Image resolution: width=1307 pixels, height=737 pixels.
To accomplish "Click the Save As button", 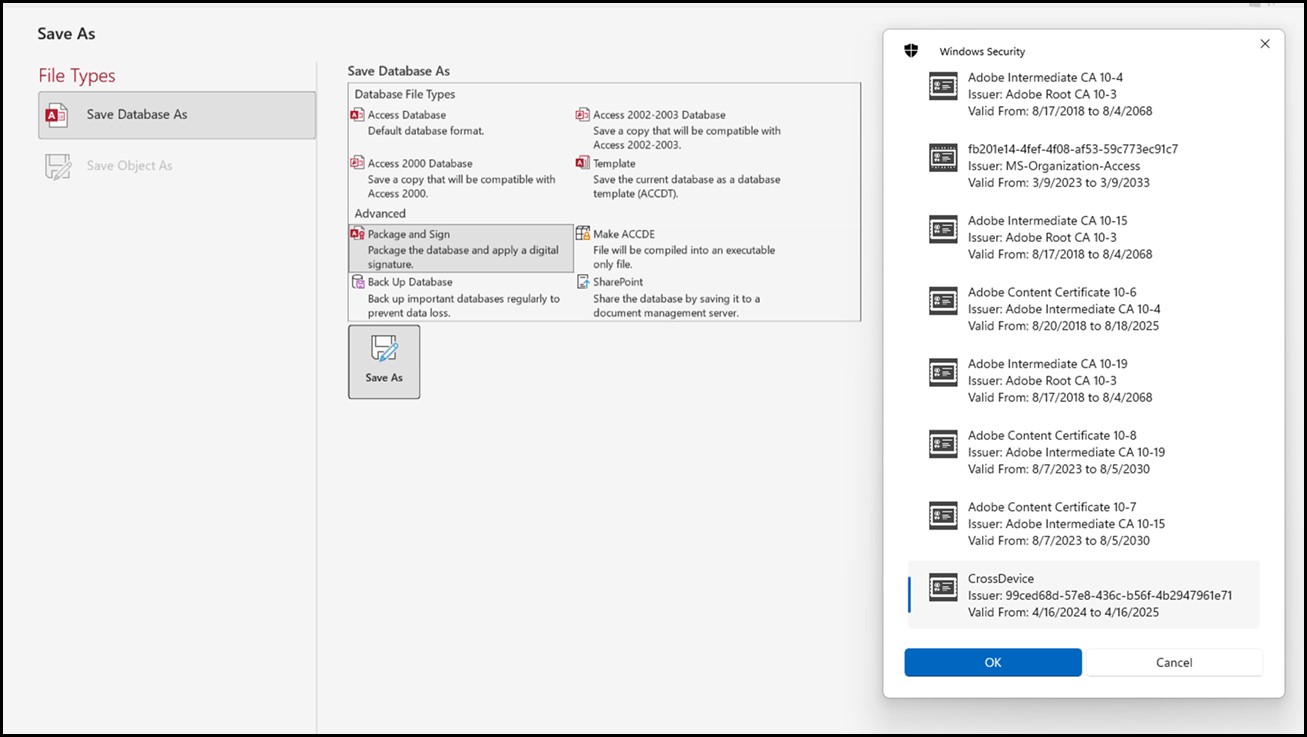I will click(x=384, y=361).
